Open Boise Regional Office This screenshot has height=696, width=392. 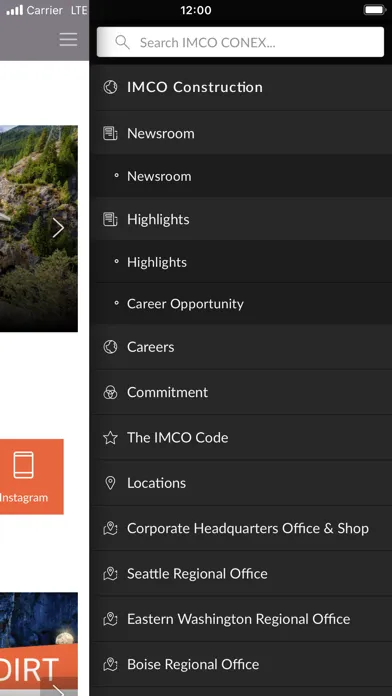tap(241, 664)
